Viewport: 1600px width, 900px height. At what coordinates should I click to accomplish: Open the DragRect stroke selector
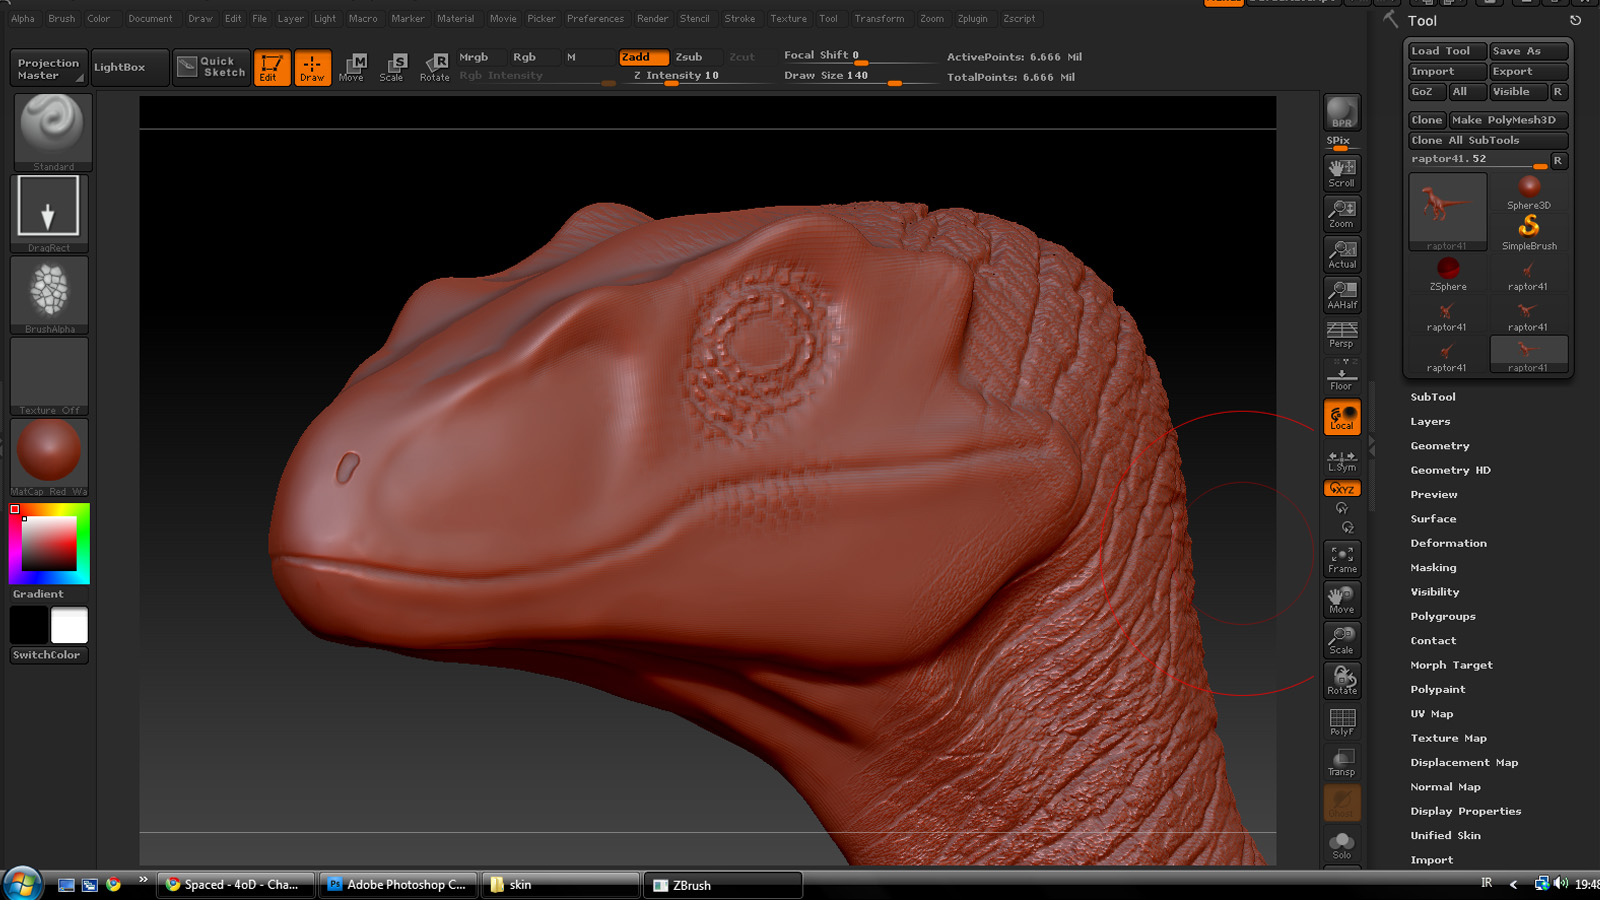(x=49, y=208)
